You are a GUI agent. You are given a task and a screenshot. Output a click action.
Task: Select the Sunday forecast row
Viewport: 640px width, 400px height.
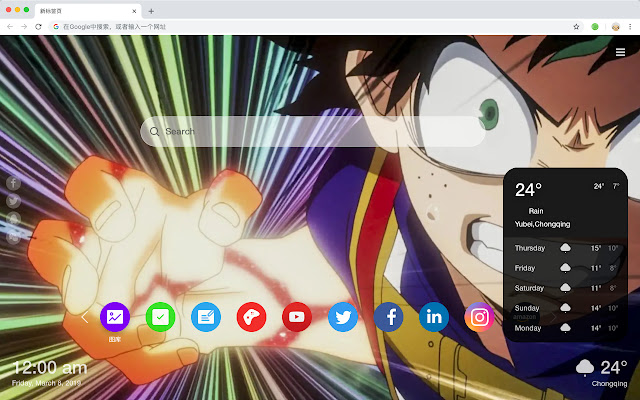tap(566, 308)
